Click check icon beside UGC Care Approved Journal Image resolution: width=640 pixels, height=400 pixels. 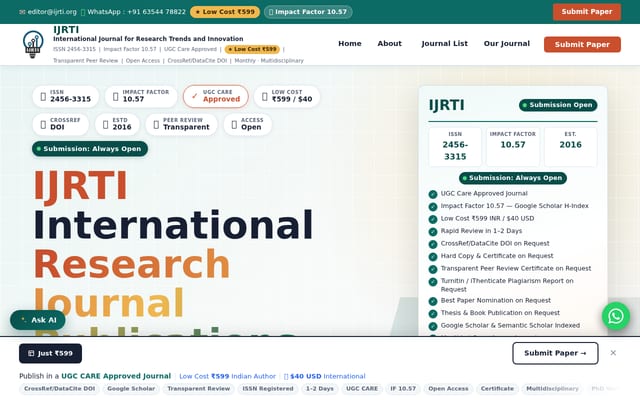point(433,194)
